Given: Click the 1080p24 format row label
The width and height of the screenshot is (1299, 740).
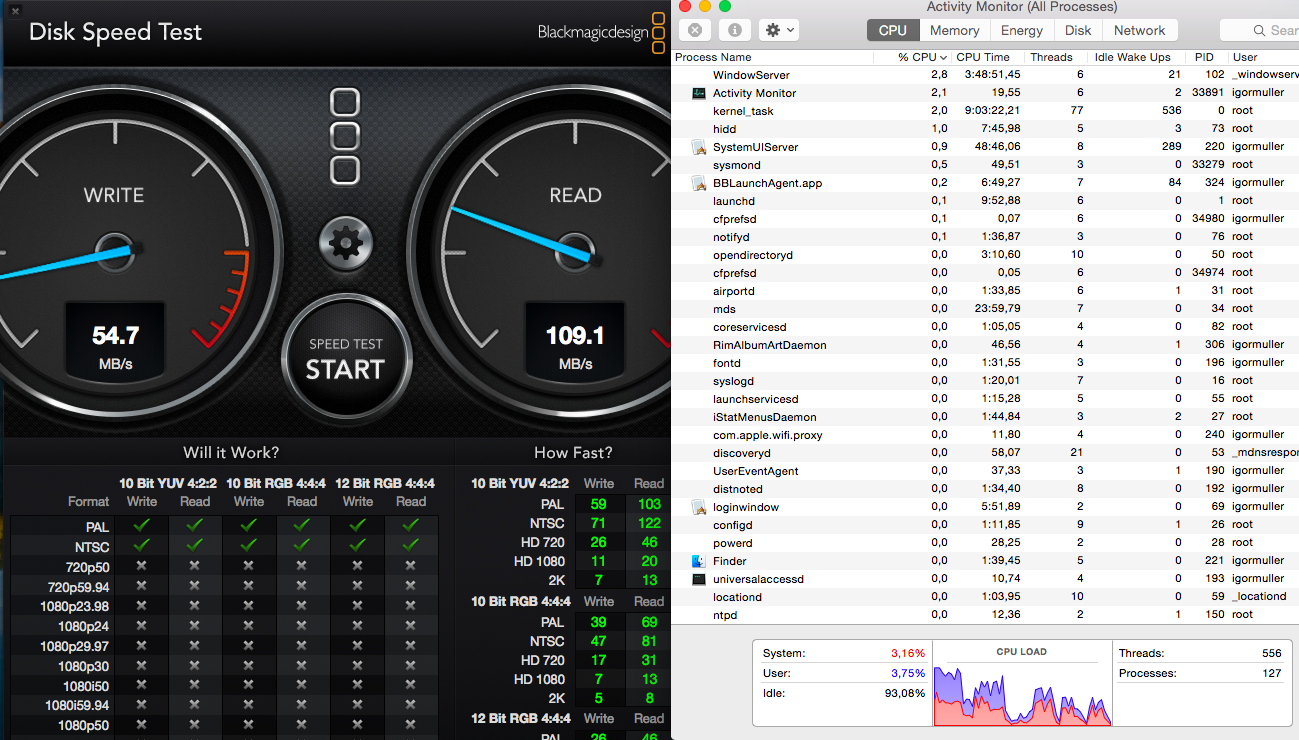Looking at the screenshot, I should [x=83, y=626].
